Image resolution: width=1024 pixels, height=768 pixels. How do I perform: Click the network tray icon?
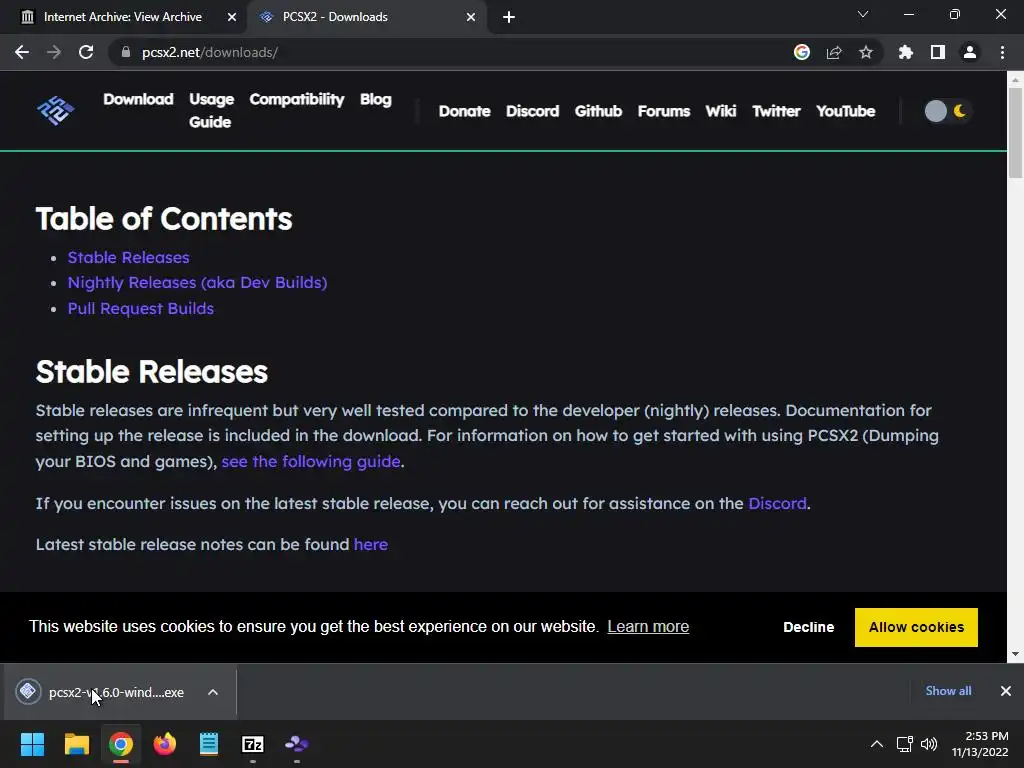(x=904, y=744)
